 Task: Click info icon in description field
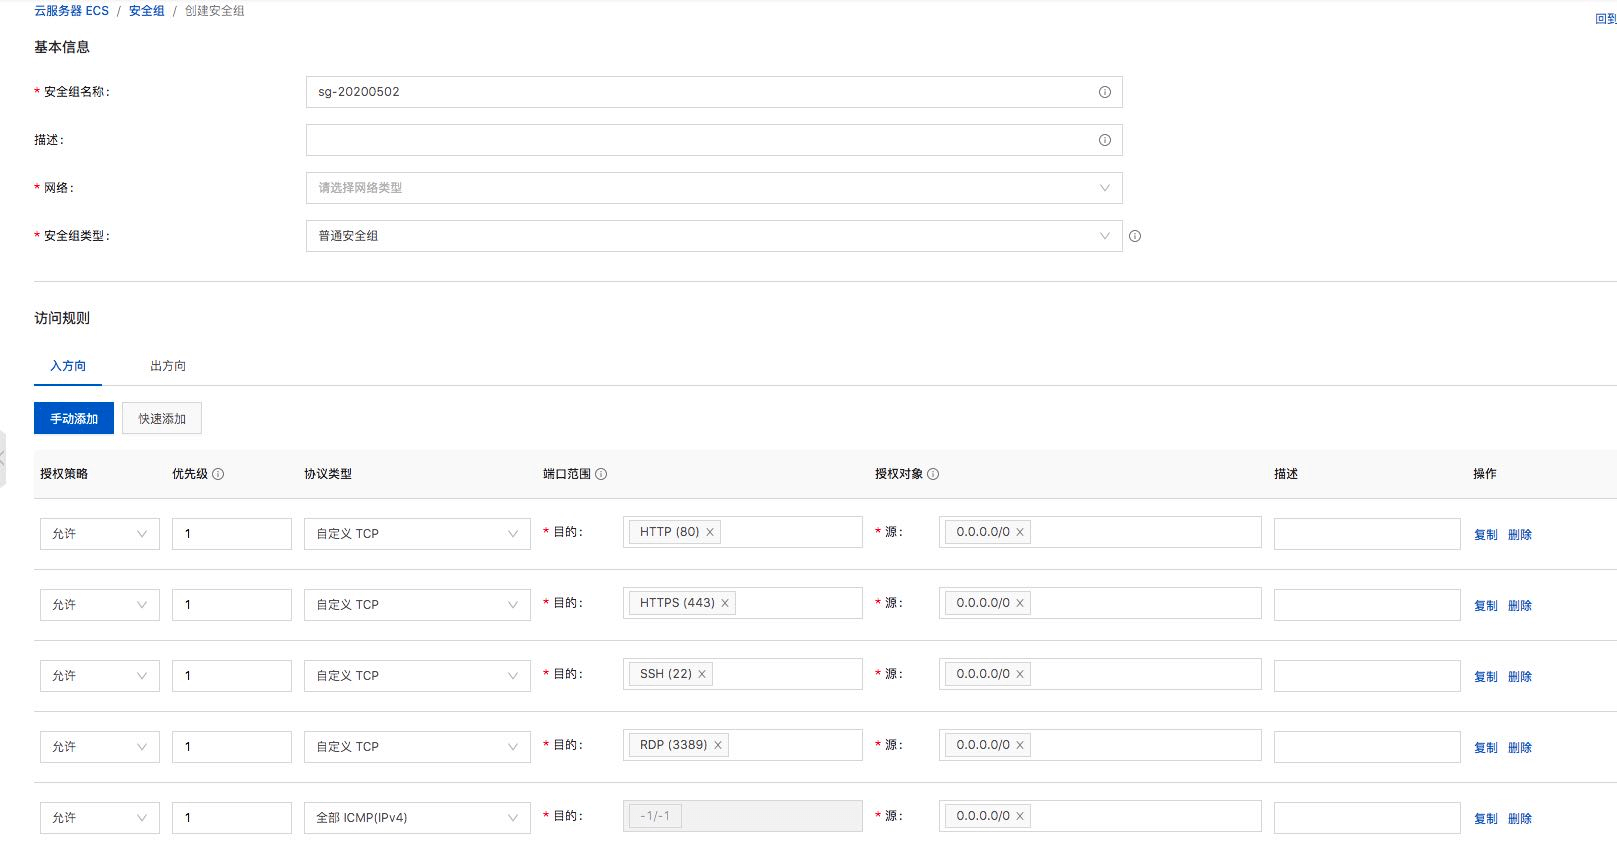pyautogui.click(x=1105, y=140)
